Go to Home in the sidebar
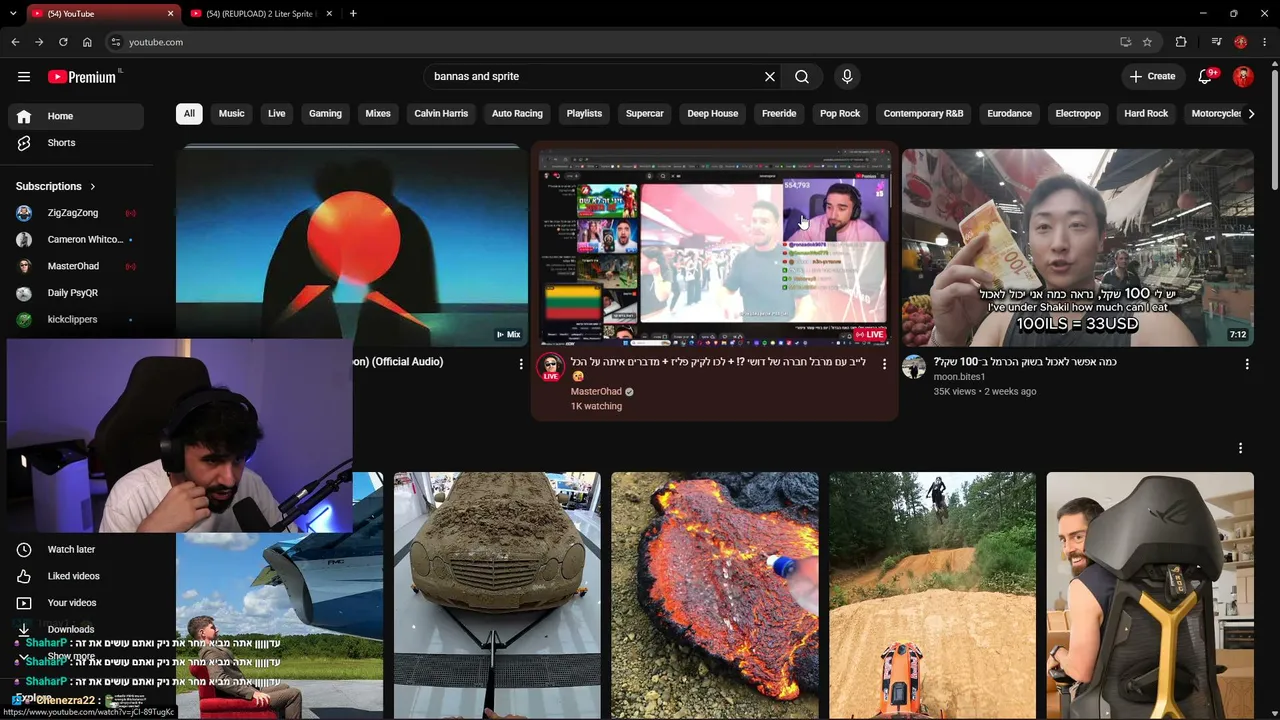 76,116
